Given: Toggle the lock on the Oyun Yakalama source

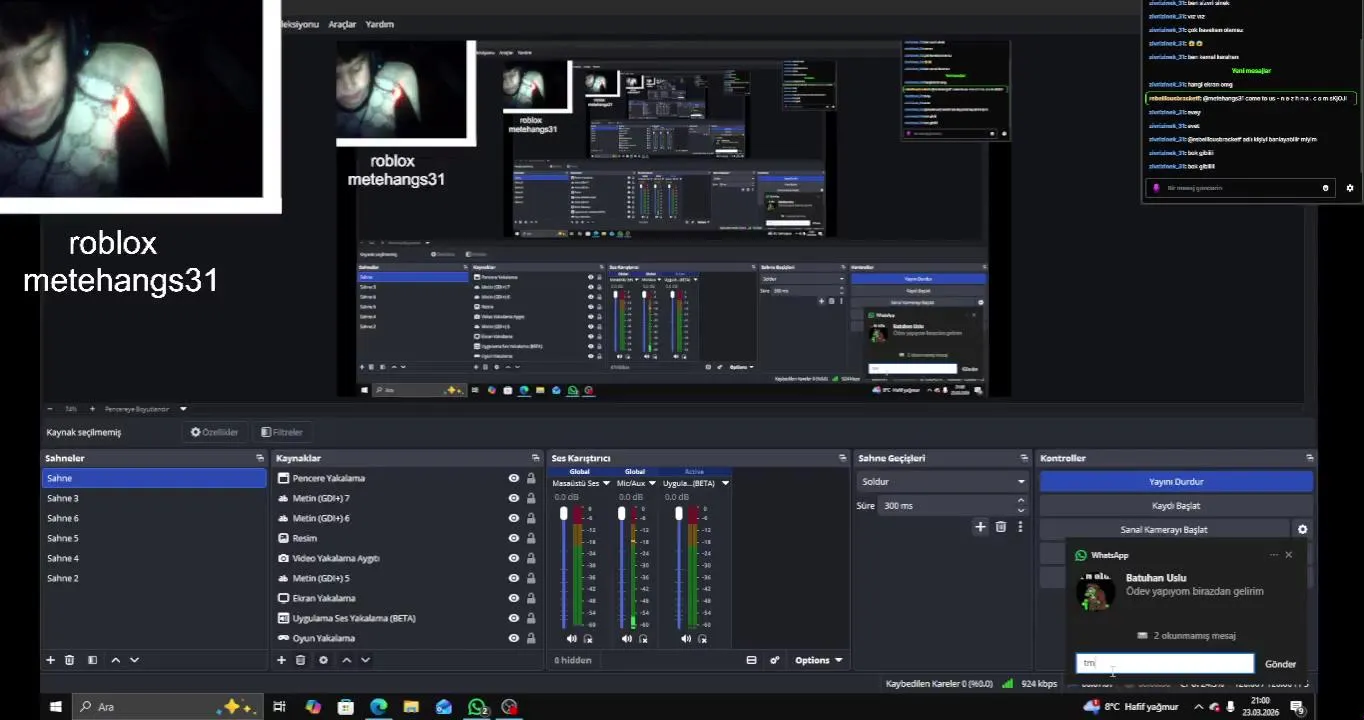Looking at the screenshot, I should 531,638.
